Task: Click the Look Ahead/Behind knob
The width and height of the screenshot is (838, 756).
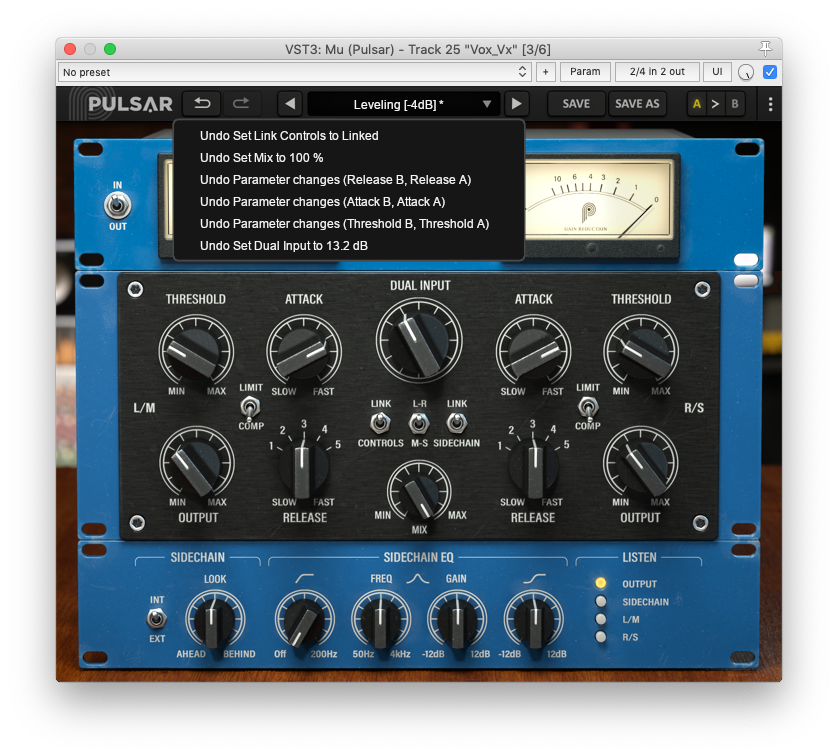Action: click(215, 620)
